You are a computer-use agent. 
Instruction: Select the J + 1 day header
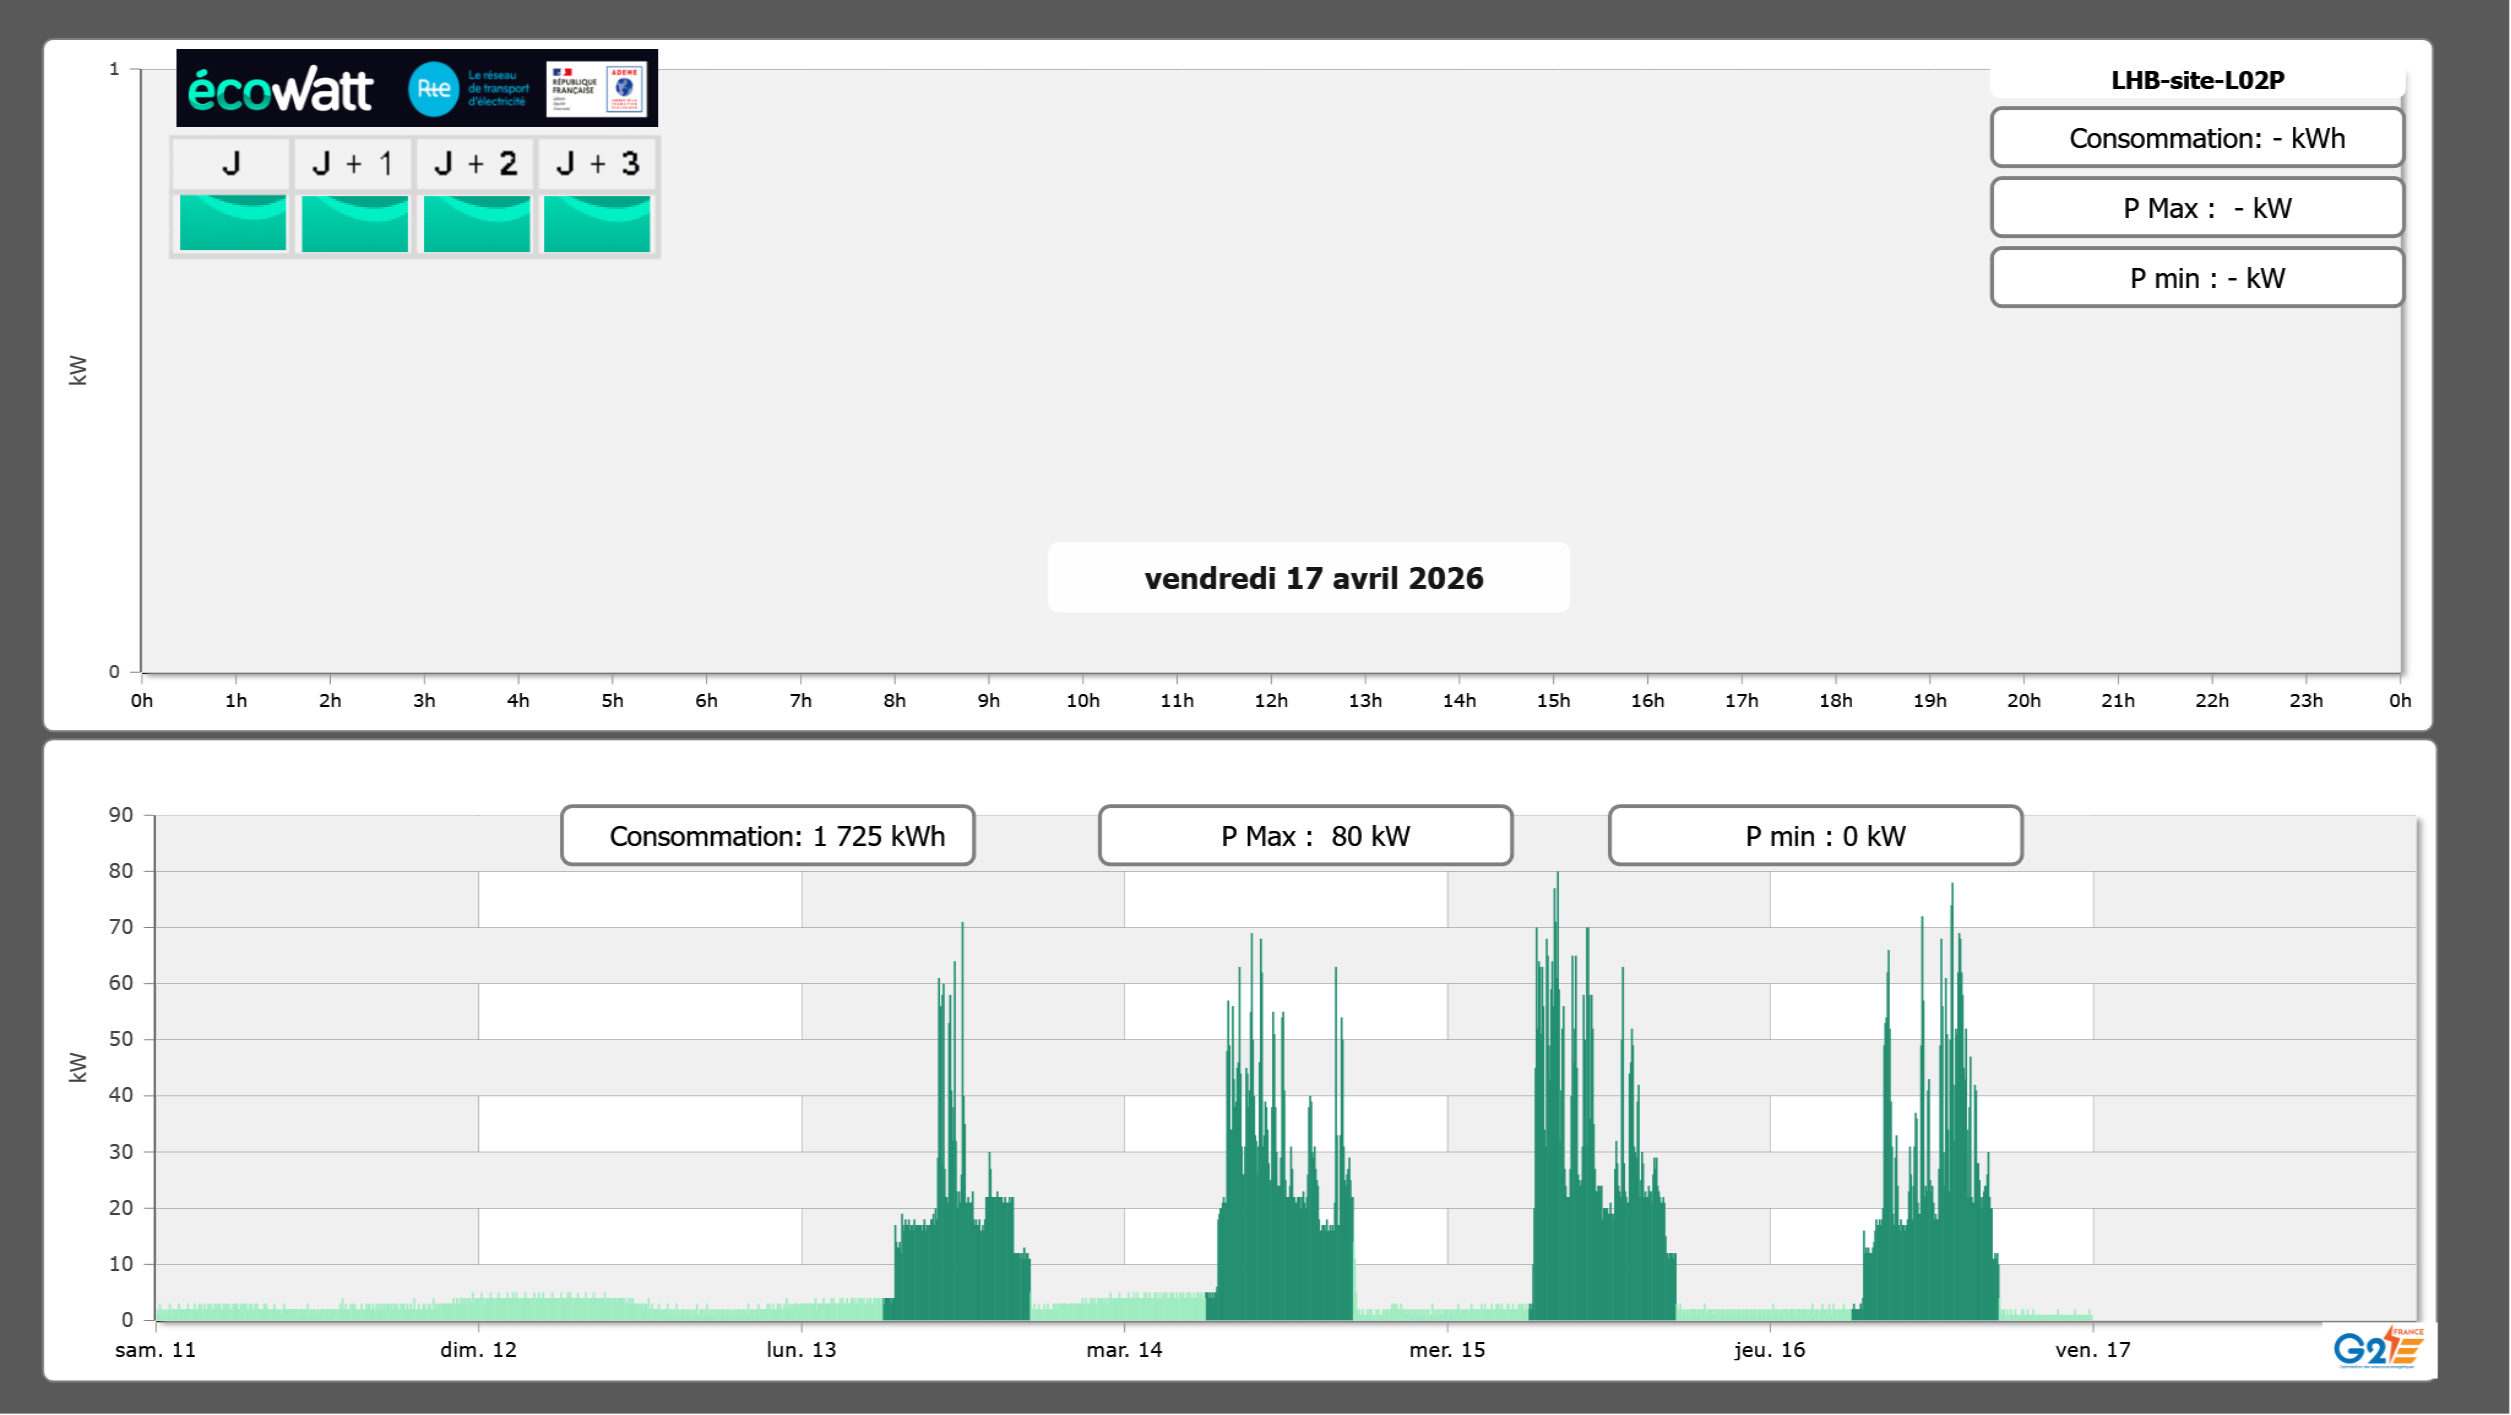click(x=353, y=163)
